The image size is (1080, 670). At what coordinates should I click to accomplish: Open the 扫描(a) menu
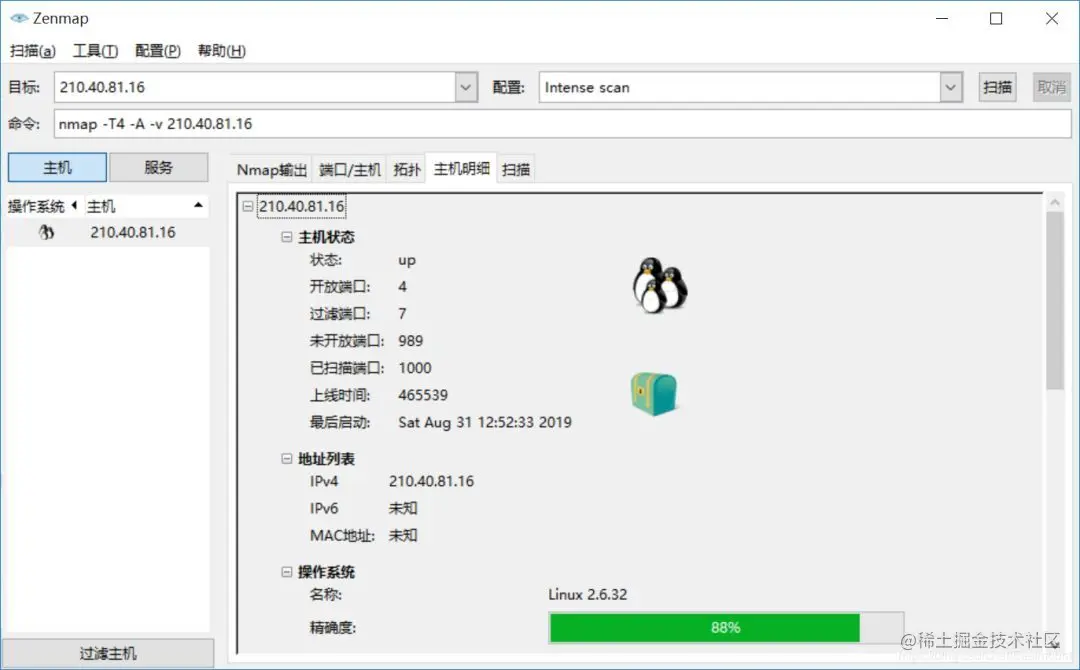click(32, 51)
